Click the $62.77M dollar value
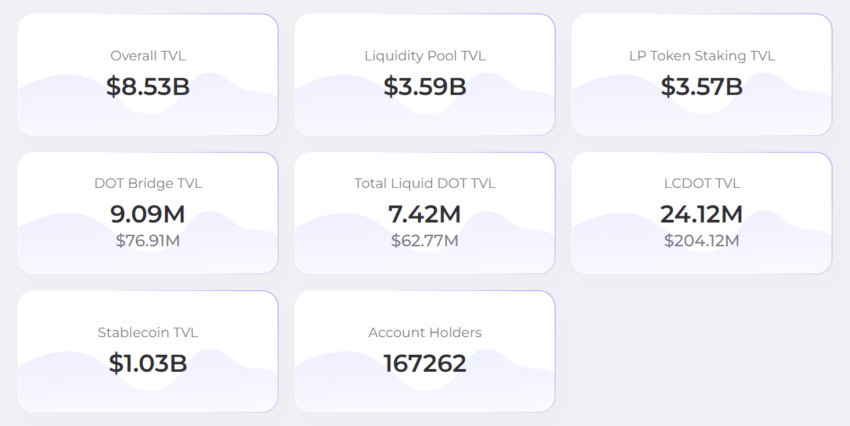 click(425, 241)
